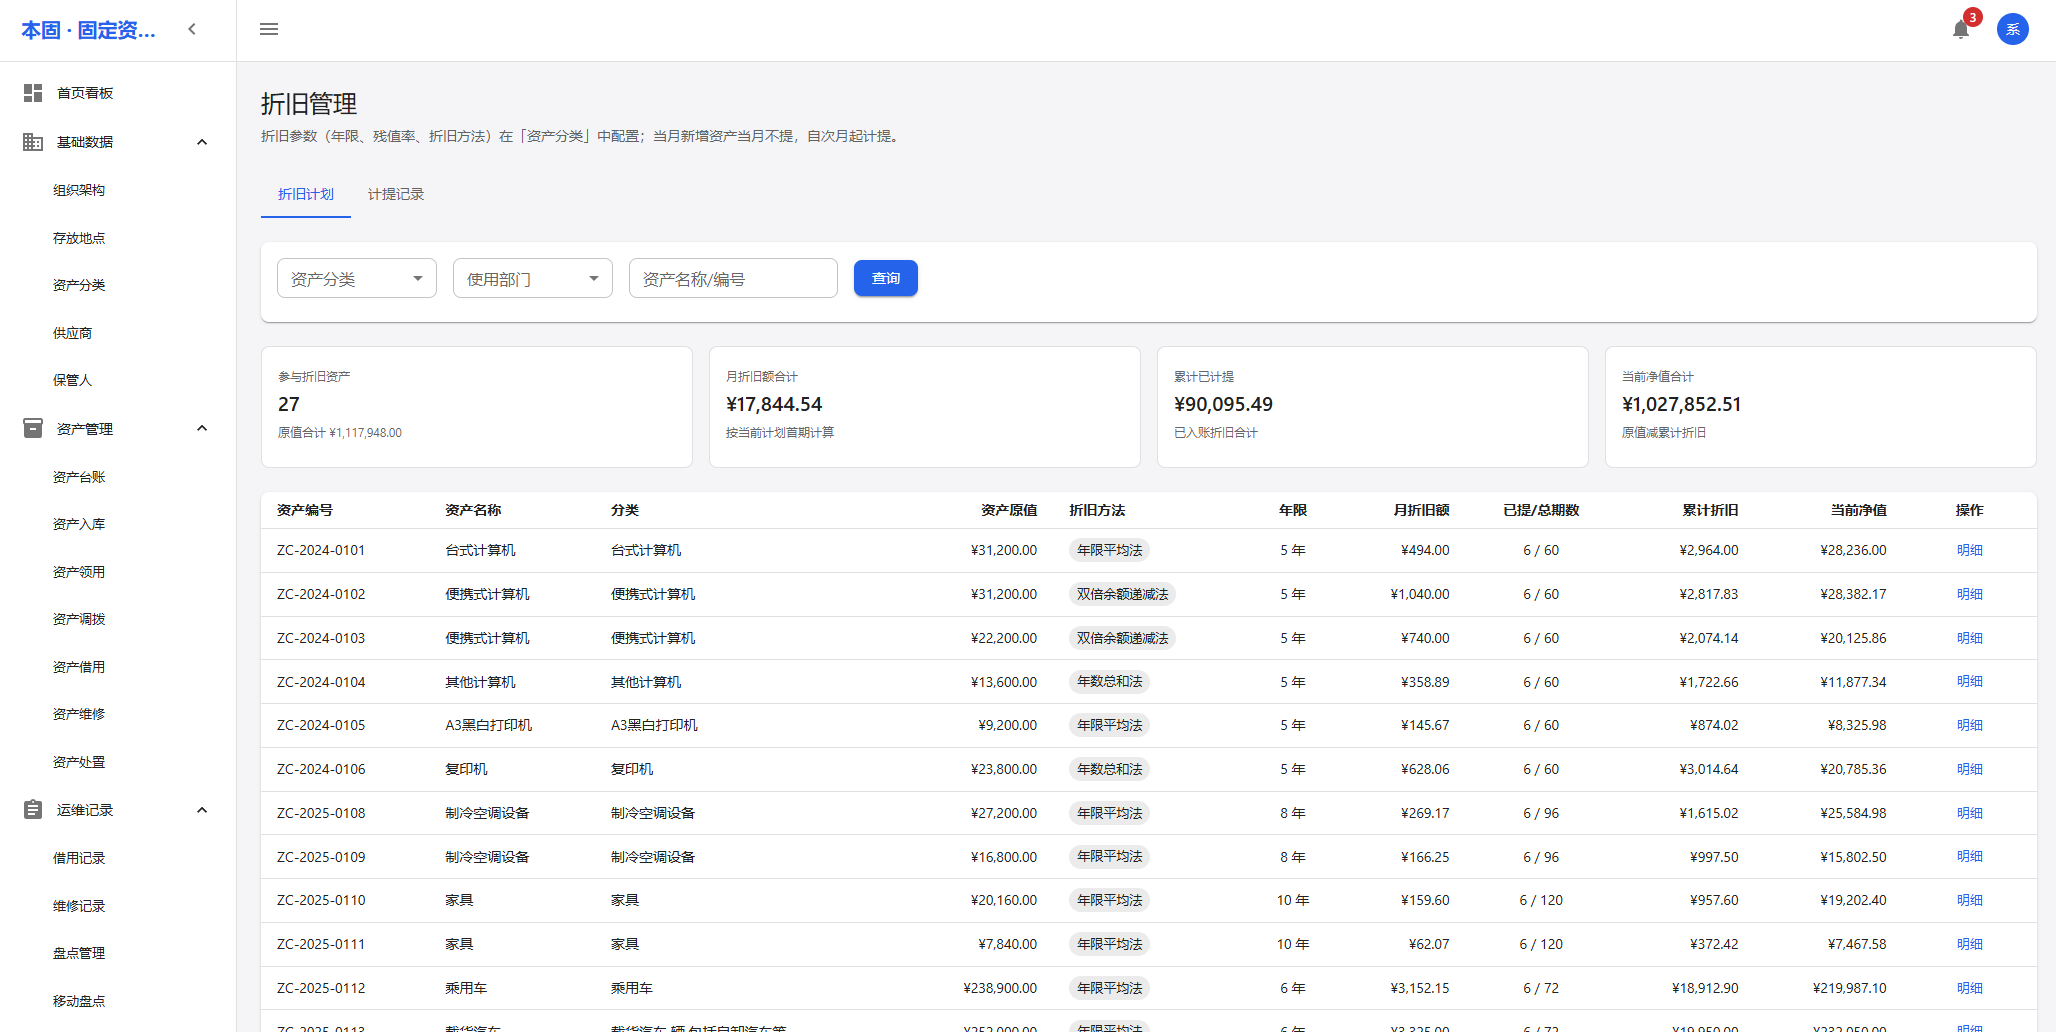This screenshot has width=2056, height=1032.
Task: Focus the 资产名称/编号 search field
Action: point(733,279)
